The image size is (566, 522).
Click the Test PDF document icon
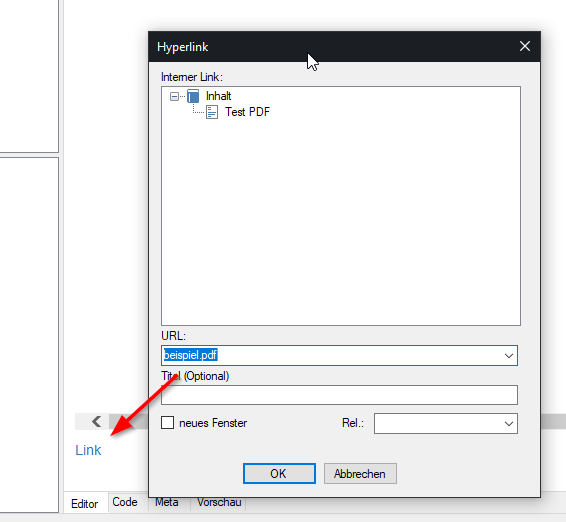click(212, 112)
